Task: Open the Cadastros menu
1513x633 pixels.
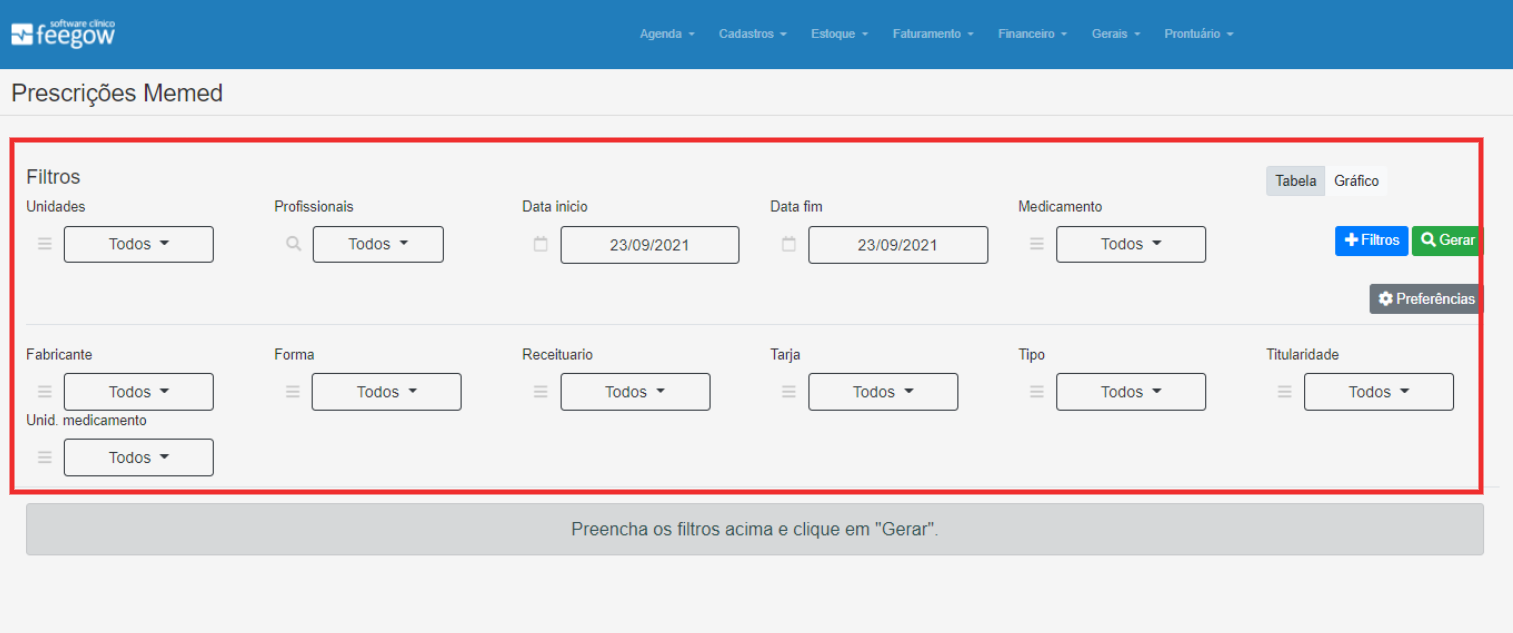Action: coord(752,34)
